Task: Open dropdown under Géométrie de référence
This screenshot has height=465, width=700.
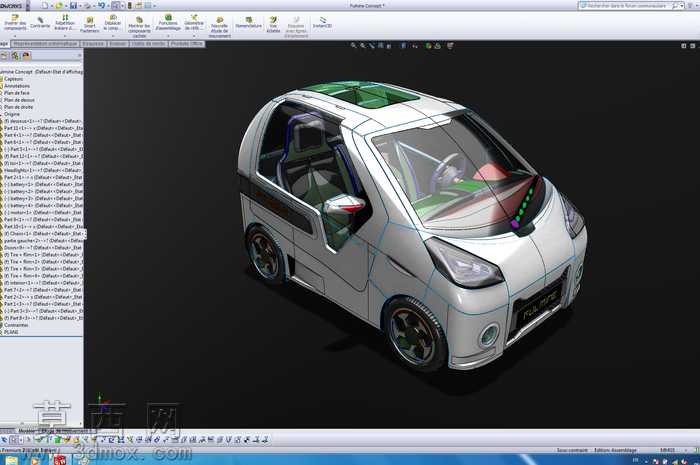Action: pos(194,36)
